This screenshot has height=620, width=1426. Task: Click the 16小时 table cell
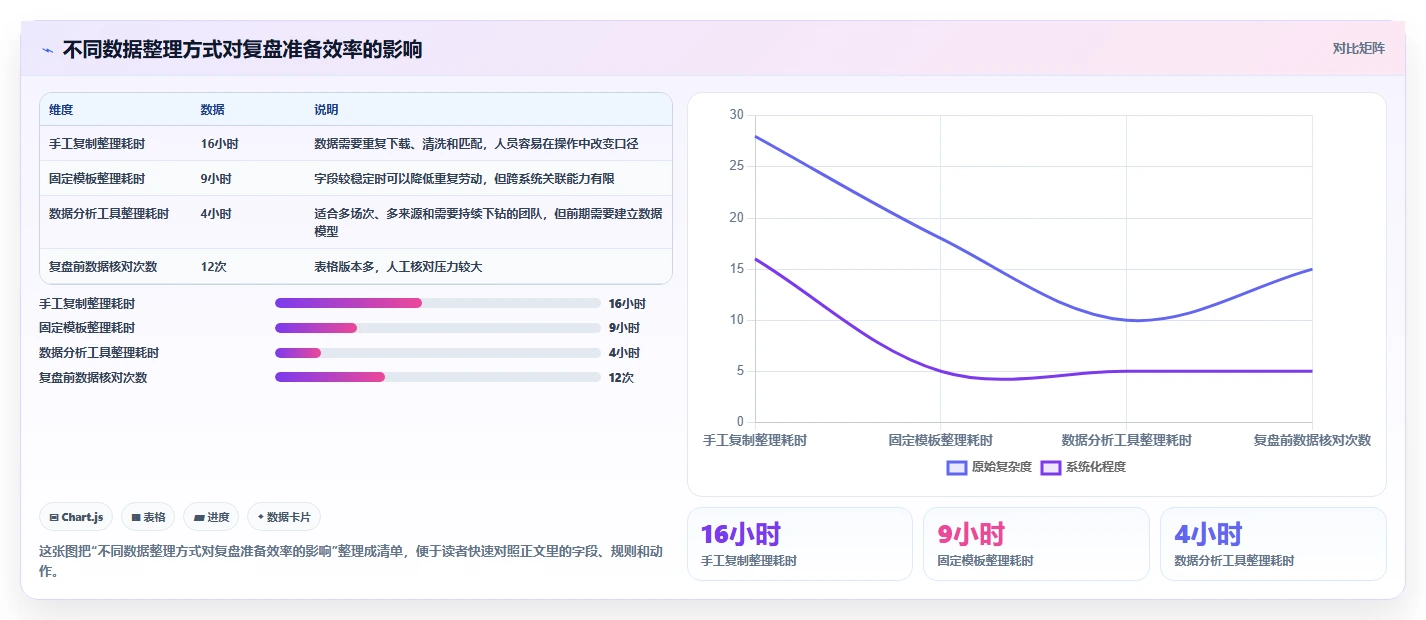pos(220,144)
